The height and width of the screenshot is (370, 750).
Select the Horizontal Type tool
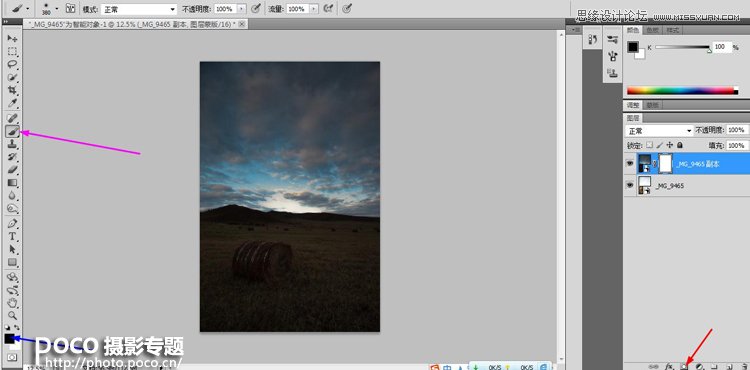click(x=12, y=236)
